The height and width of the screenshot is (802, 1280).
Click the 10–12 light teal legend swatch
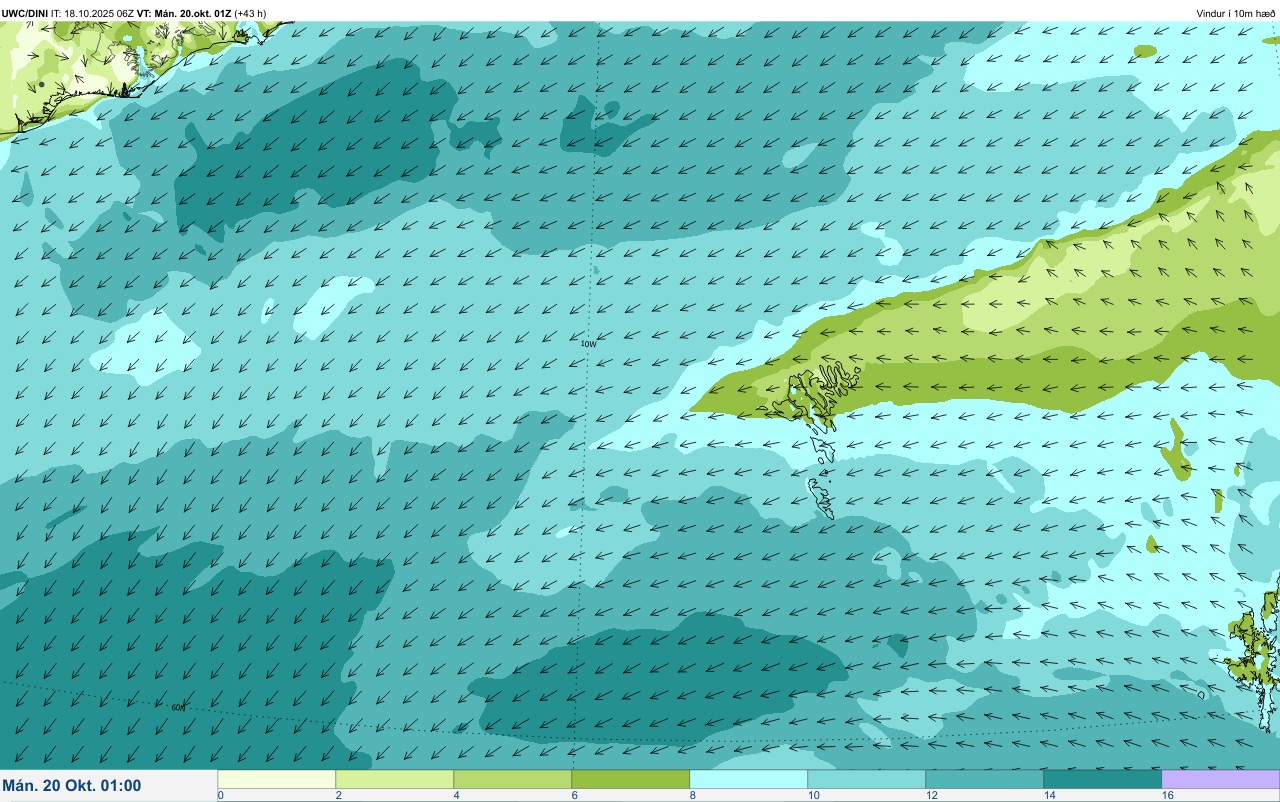pyautogui.click(x=867, y=779)
